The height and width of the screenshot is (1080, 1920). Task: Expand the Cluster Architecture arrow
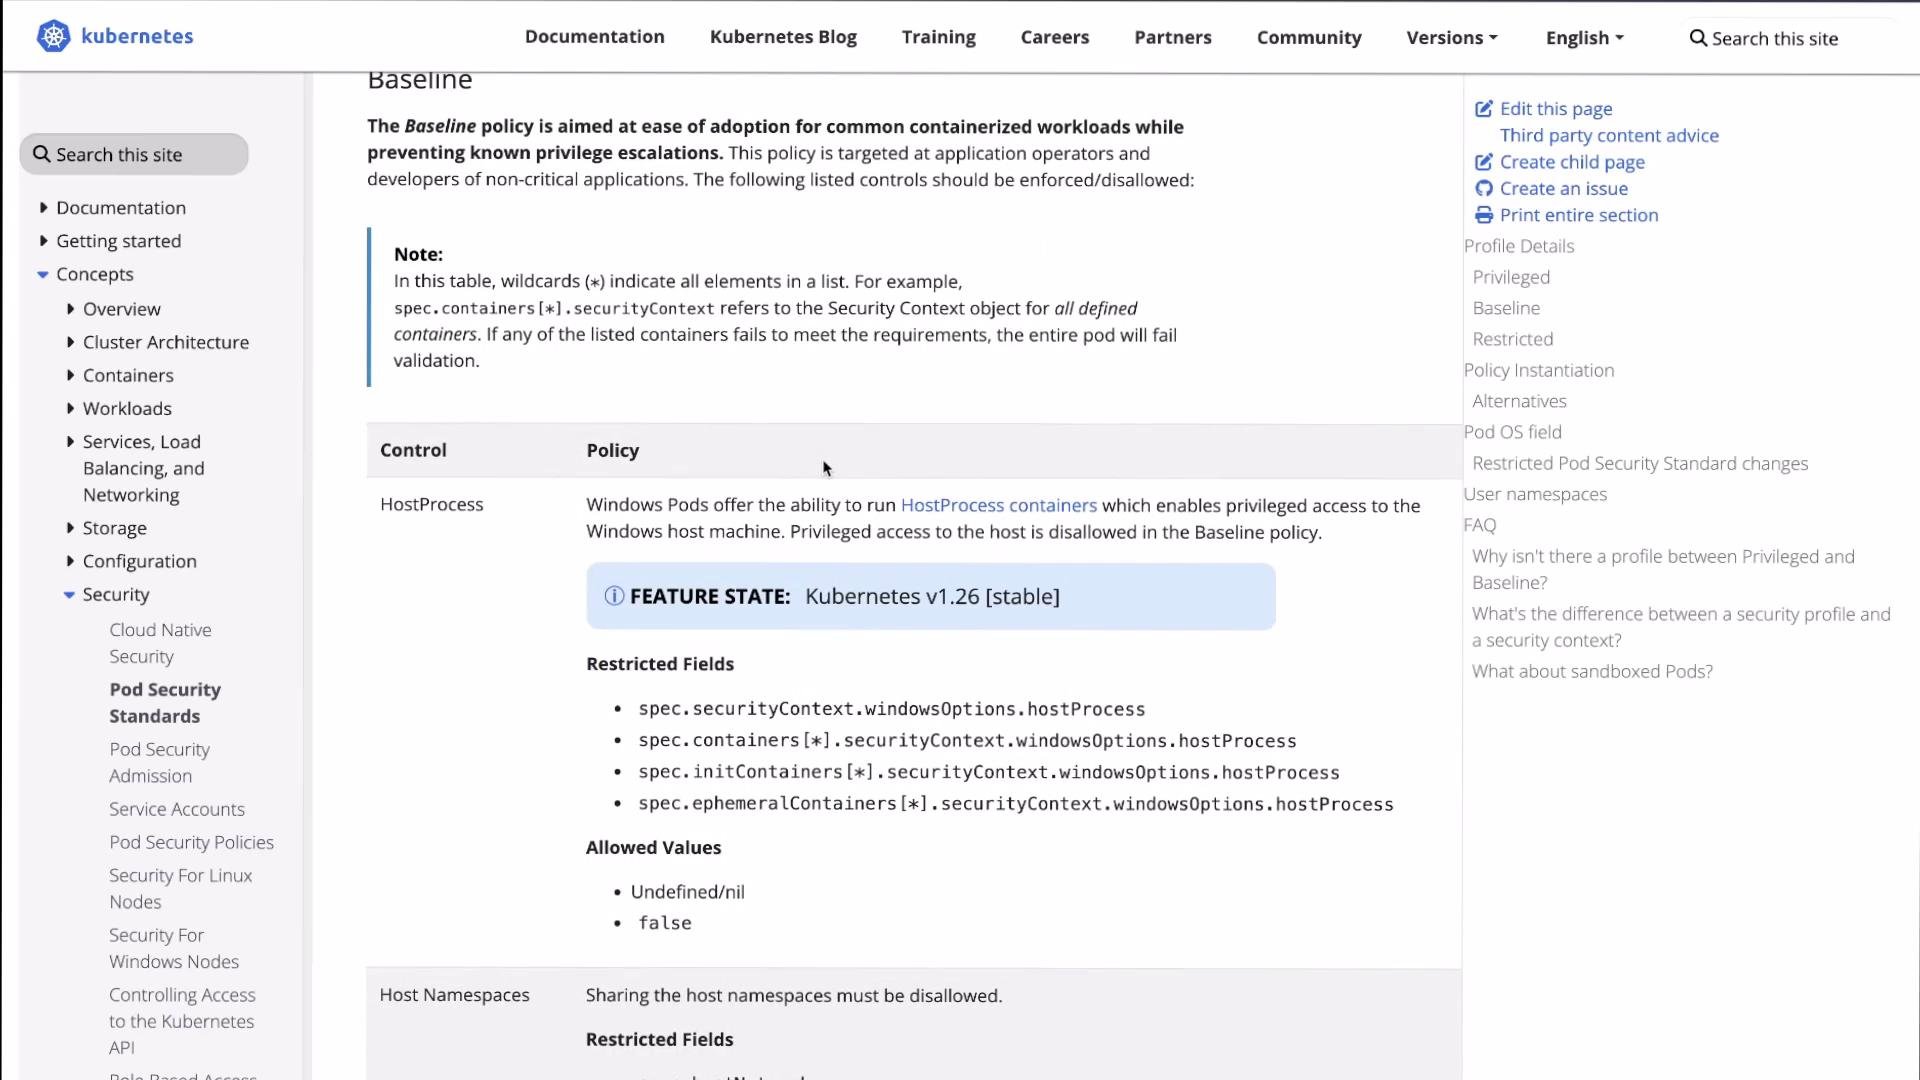tap(70, 342)
